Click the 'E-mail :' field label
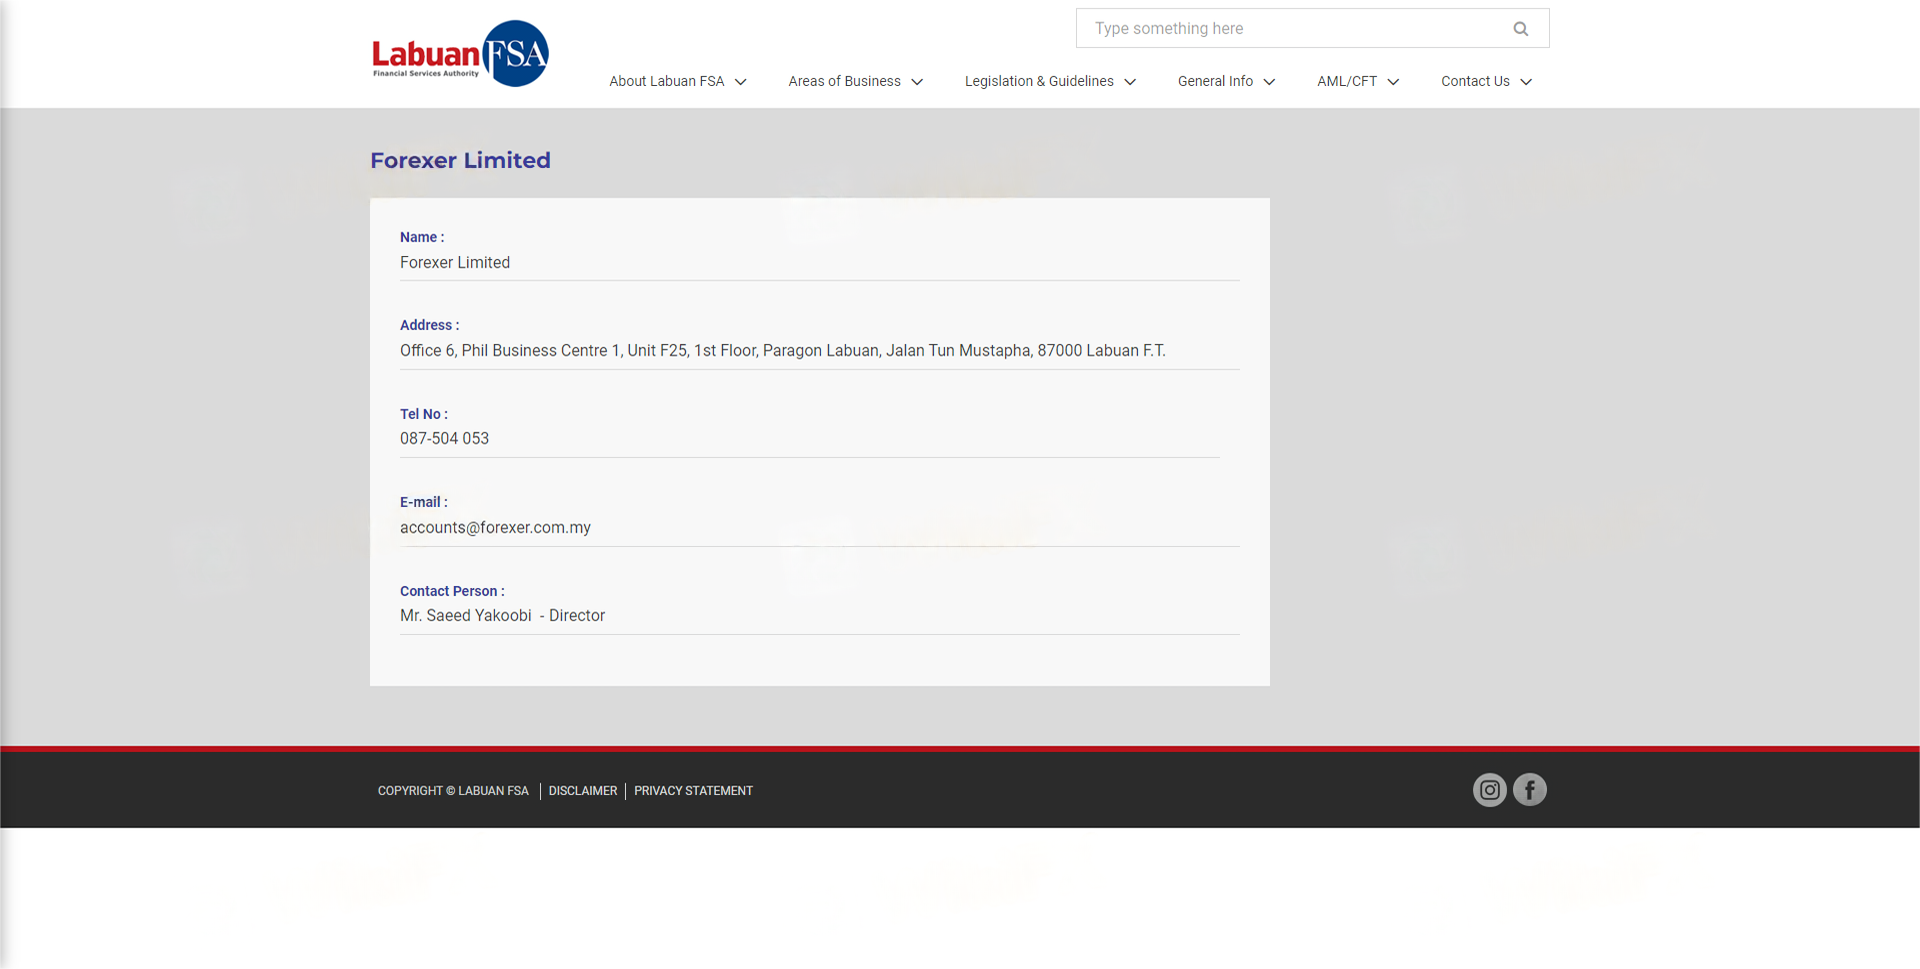The image size is (1920, 969). (424, 502)
